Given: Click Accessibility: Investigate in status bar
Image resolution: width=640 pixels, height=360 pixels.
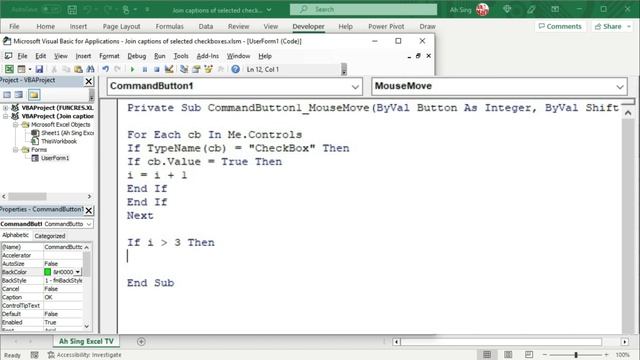Looking at the screenshot, I should tap(84, 355).
